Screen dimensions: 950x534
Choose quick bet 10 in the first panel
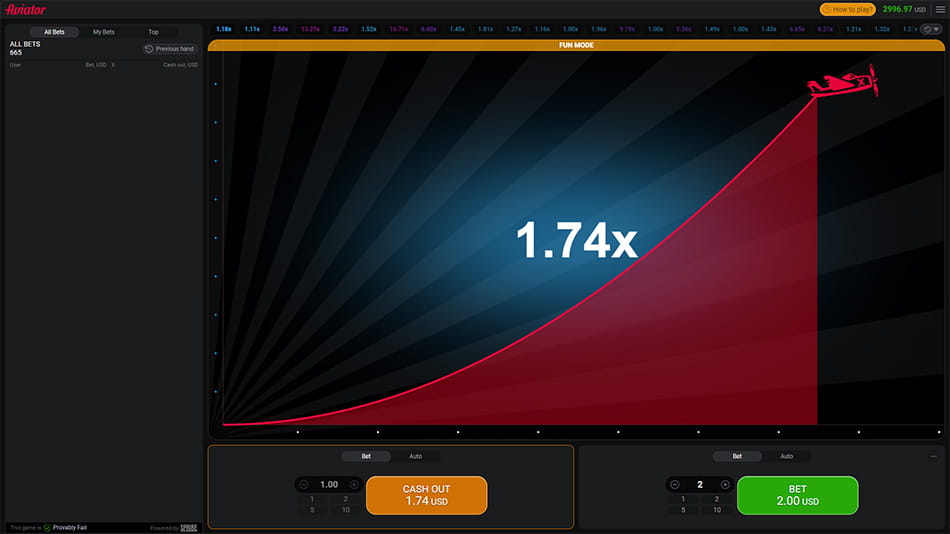(346, 510)
